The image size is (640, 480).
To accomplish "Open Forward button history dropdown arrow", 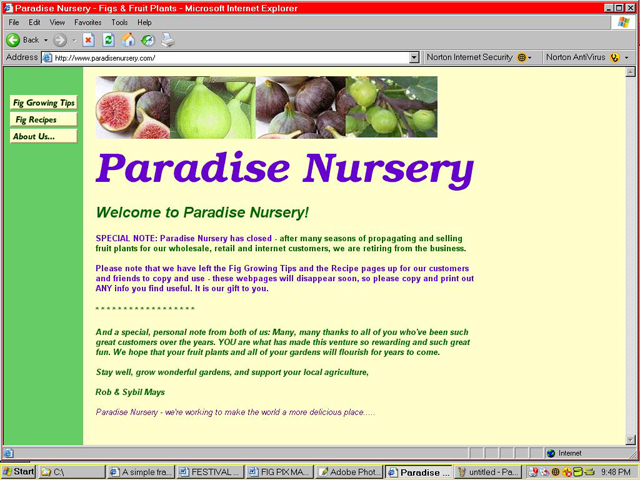I will click(74, 40).
